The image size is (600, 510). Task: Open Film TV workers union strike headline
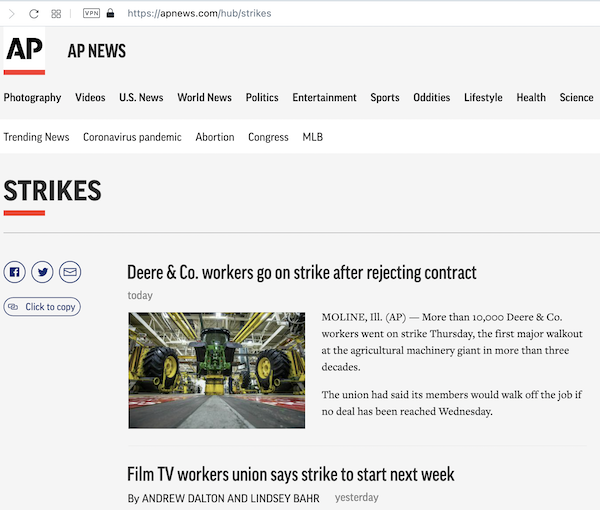(x=291, y=474)
